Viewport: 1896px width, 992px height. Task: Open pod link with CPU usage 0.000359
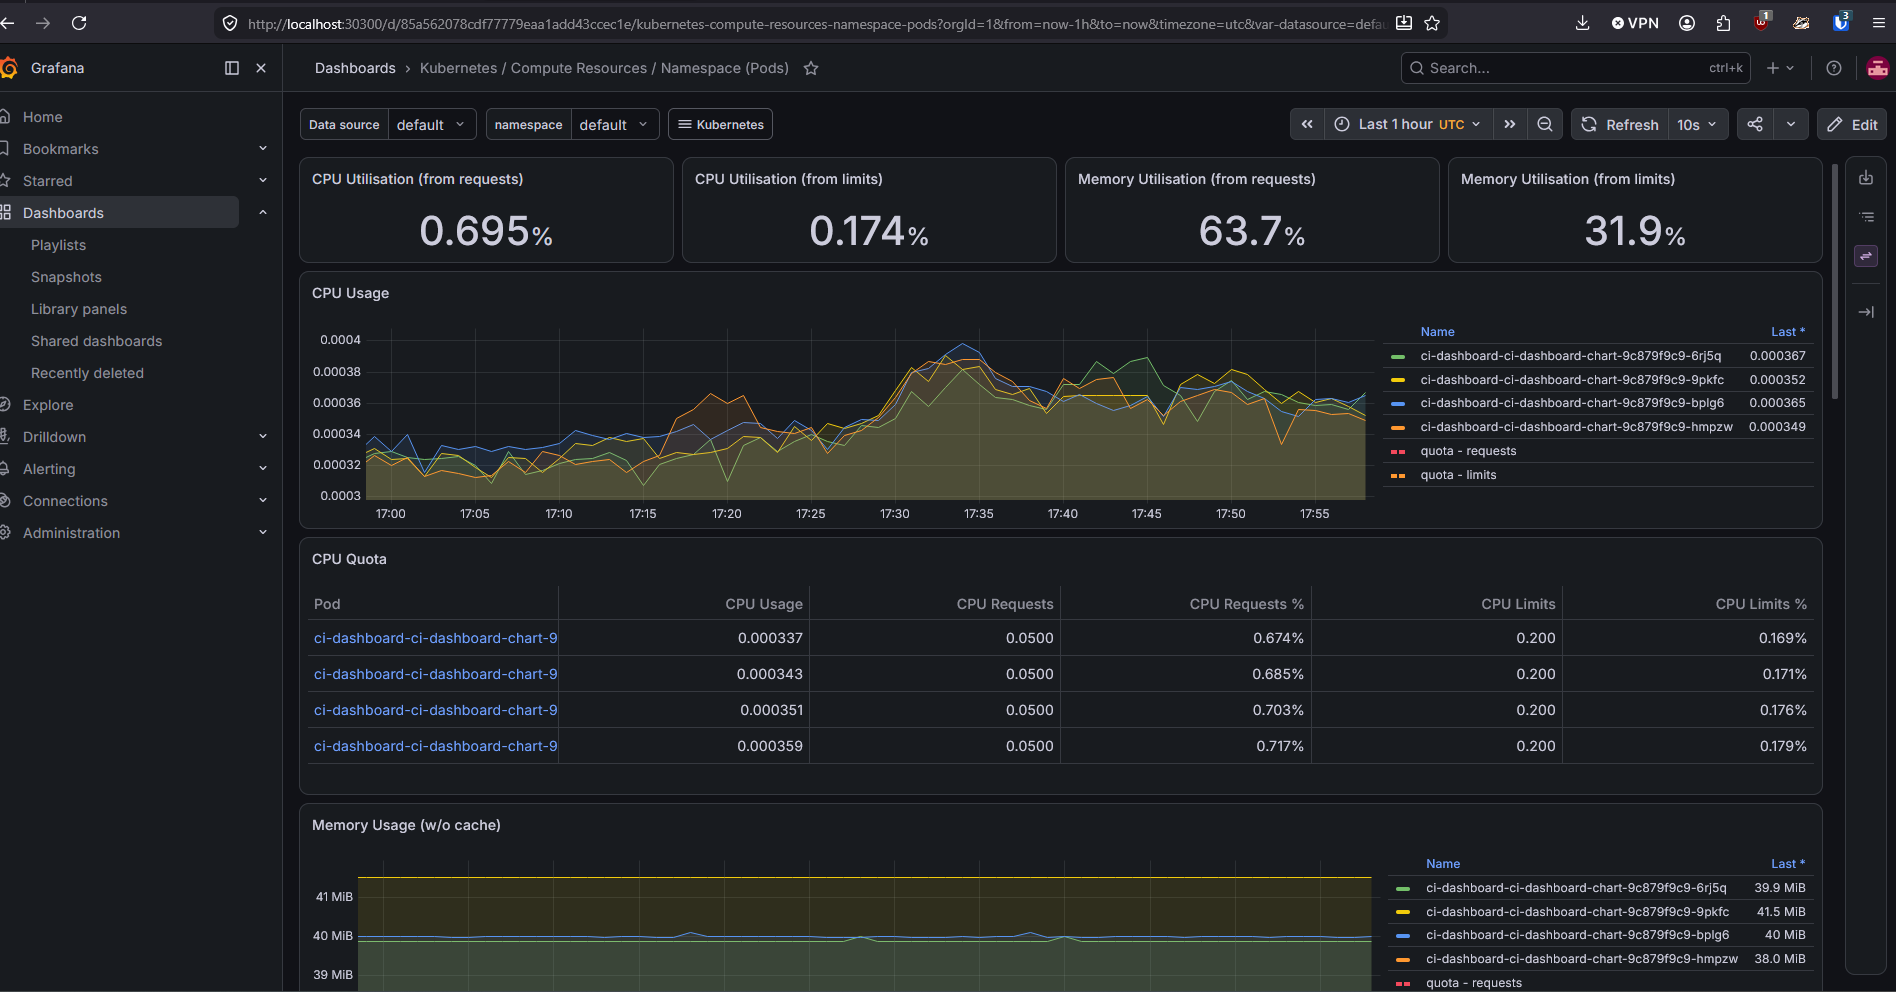coord(435,746)
